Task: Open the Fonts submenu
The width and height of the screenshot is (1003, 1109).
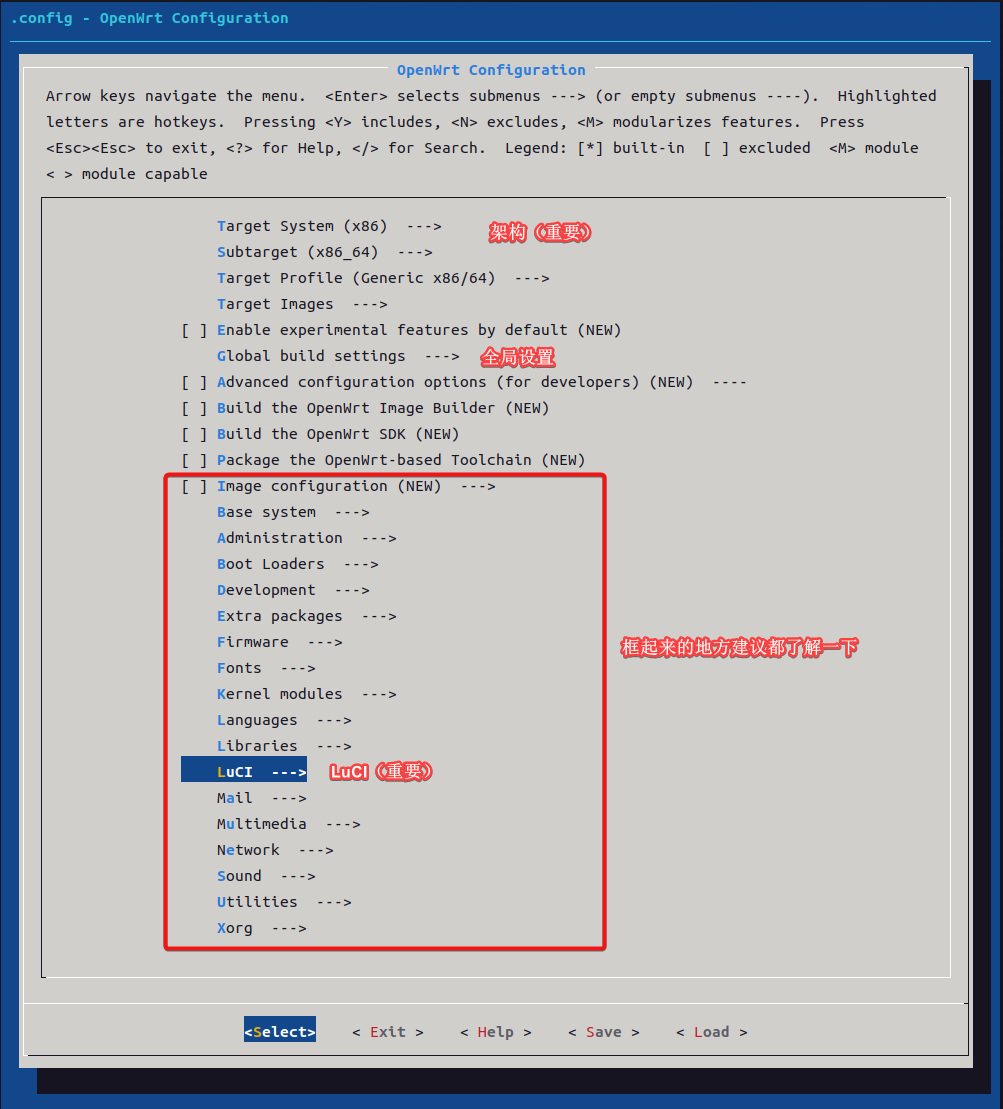Action: pos(266,668)
